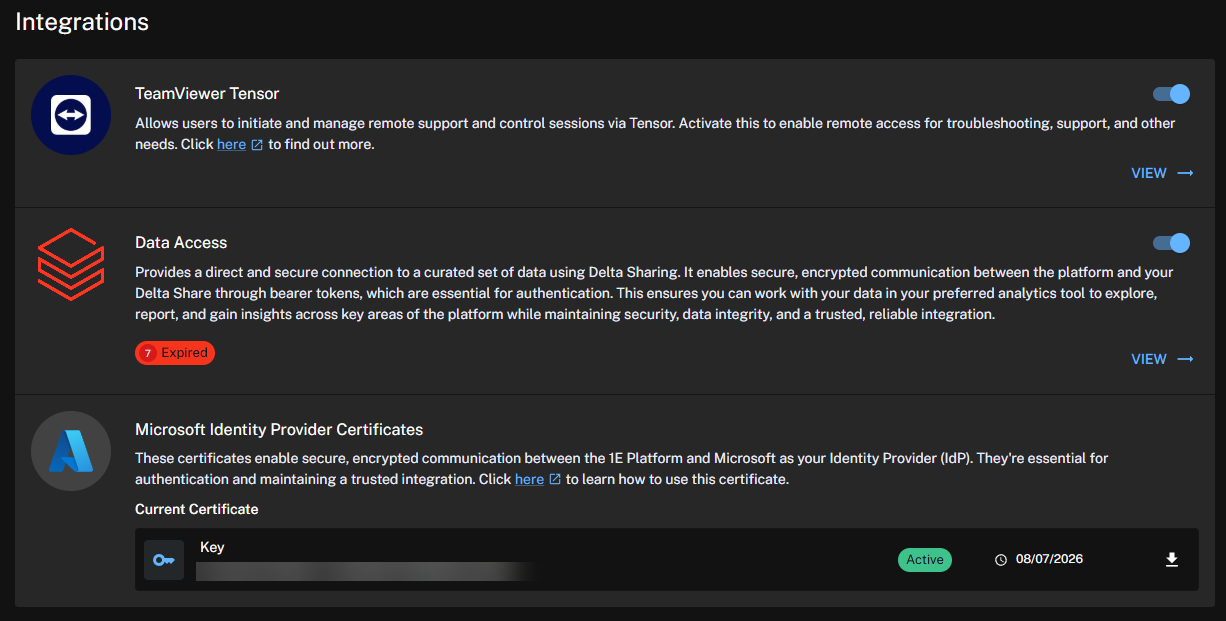Click the Microsoft Azure logo icon
Image resolution: width=1226 pixels, height=621 pixels.
(71, 451)
